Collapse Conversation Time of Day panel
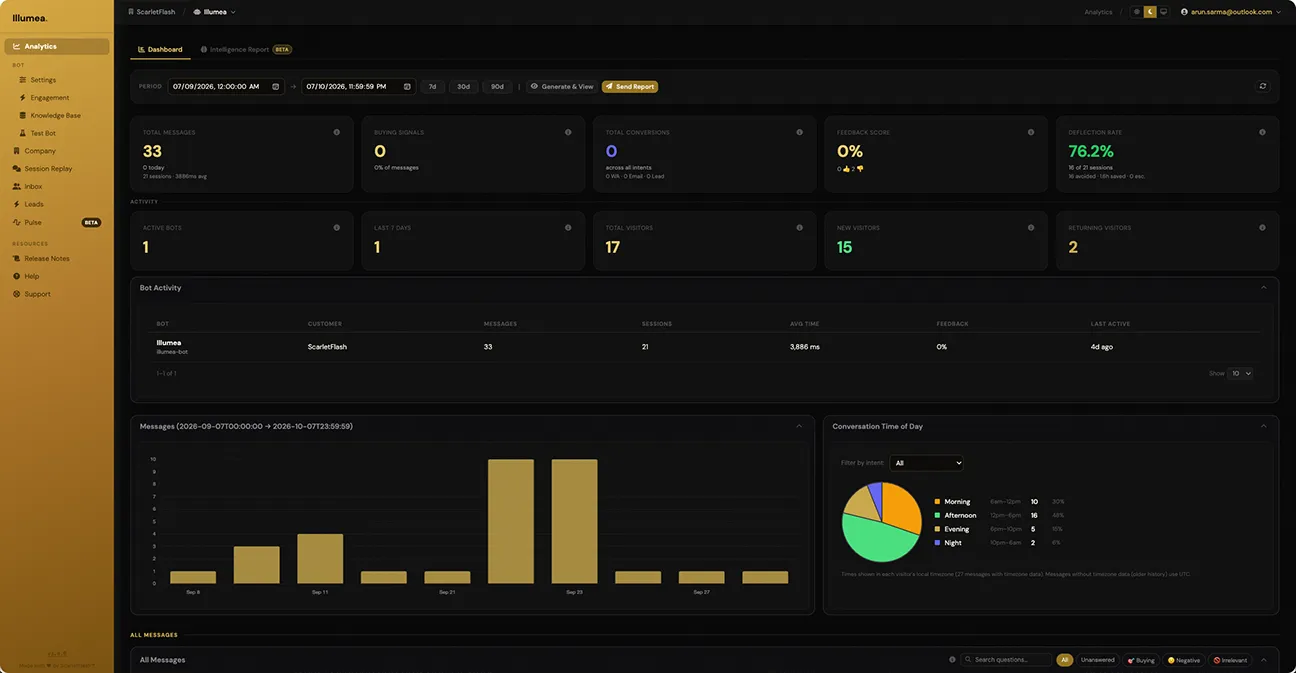The image size is (1296, 673). pyautogui.click(x=1264, y=426)
